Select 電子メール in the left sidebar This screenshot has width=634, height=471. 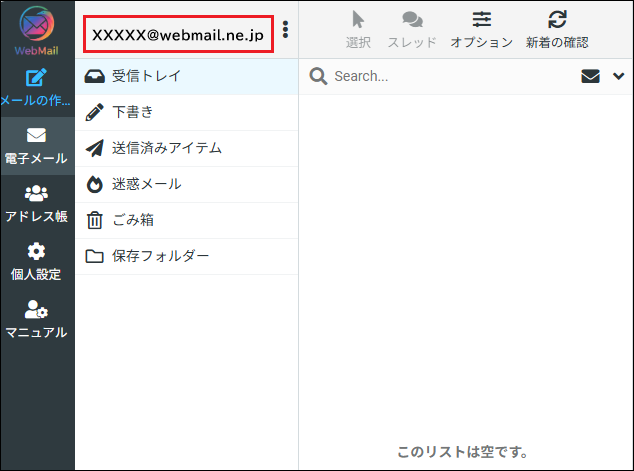37,146
